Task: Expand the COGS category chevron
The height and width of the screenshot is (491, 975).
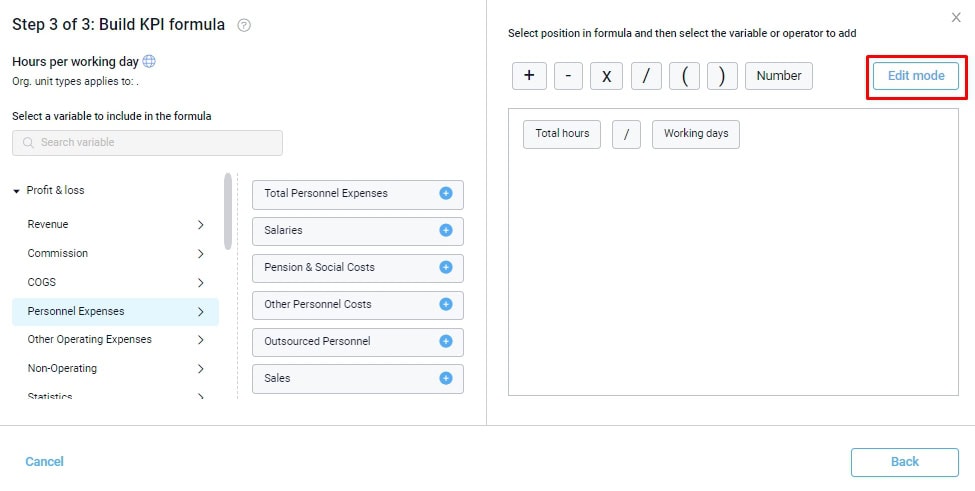Action: point(201,283)
